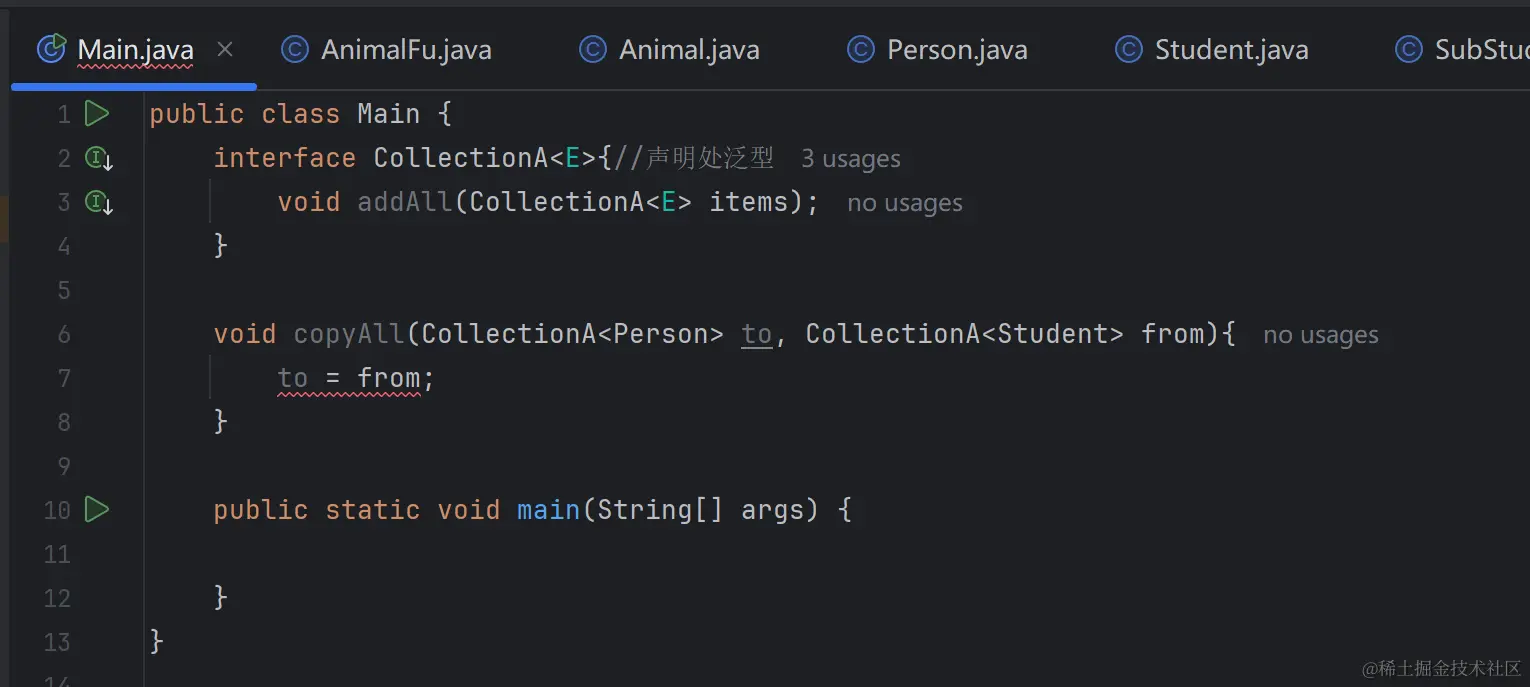The image size is (1530, 687).
Task: Click the AnimalFu.java tab class icon
Action: pyautogui.click(x=295, y=49)
